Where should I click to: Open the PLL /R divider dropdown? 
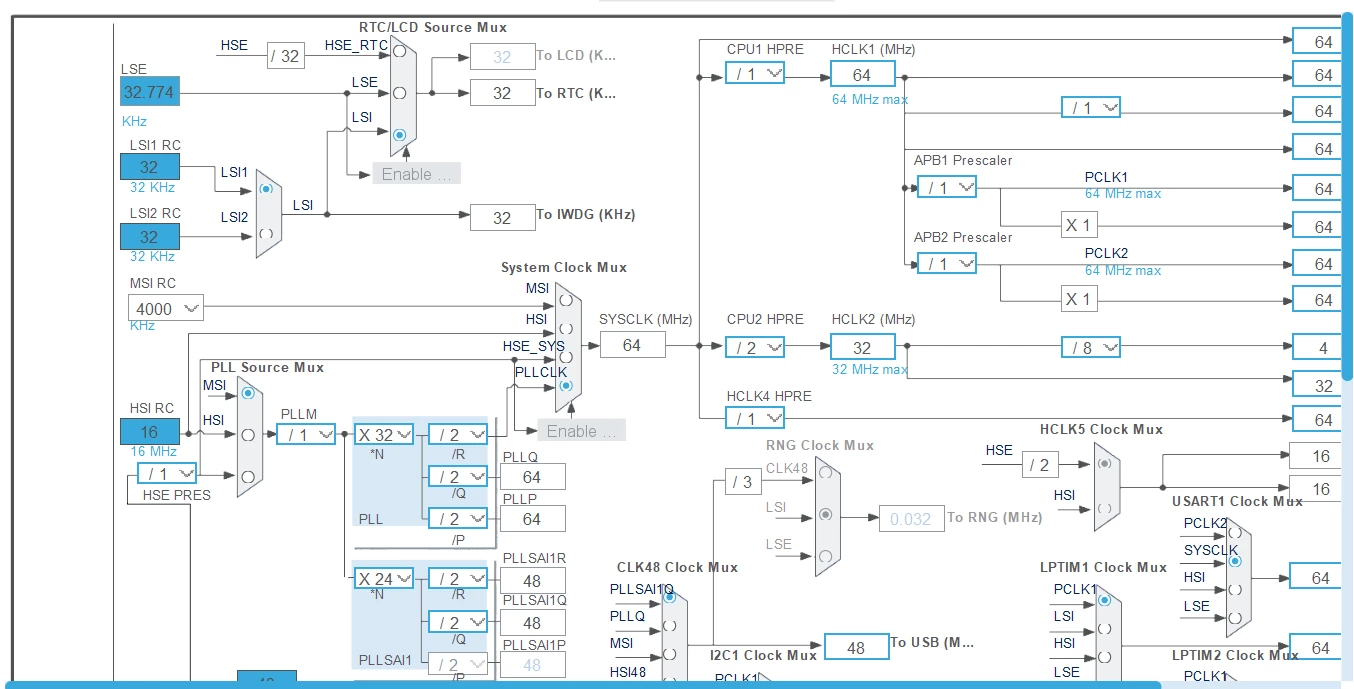(458, 435)
